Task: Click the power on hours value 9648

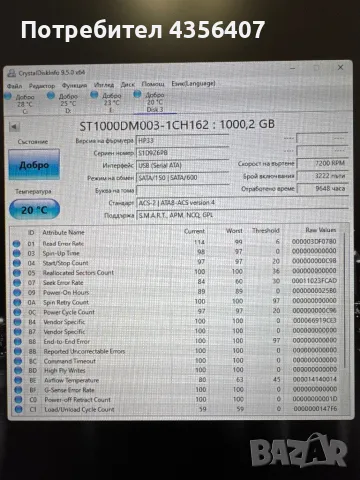Action: click(x=323, y=188)
